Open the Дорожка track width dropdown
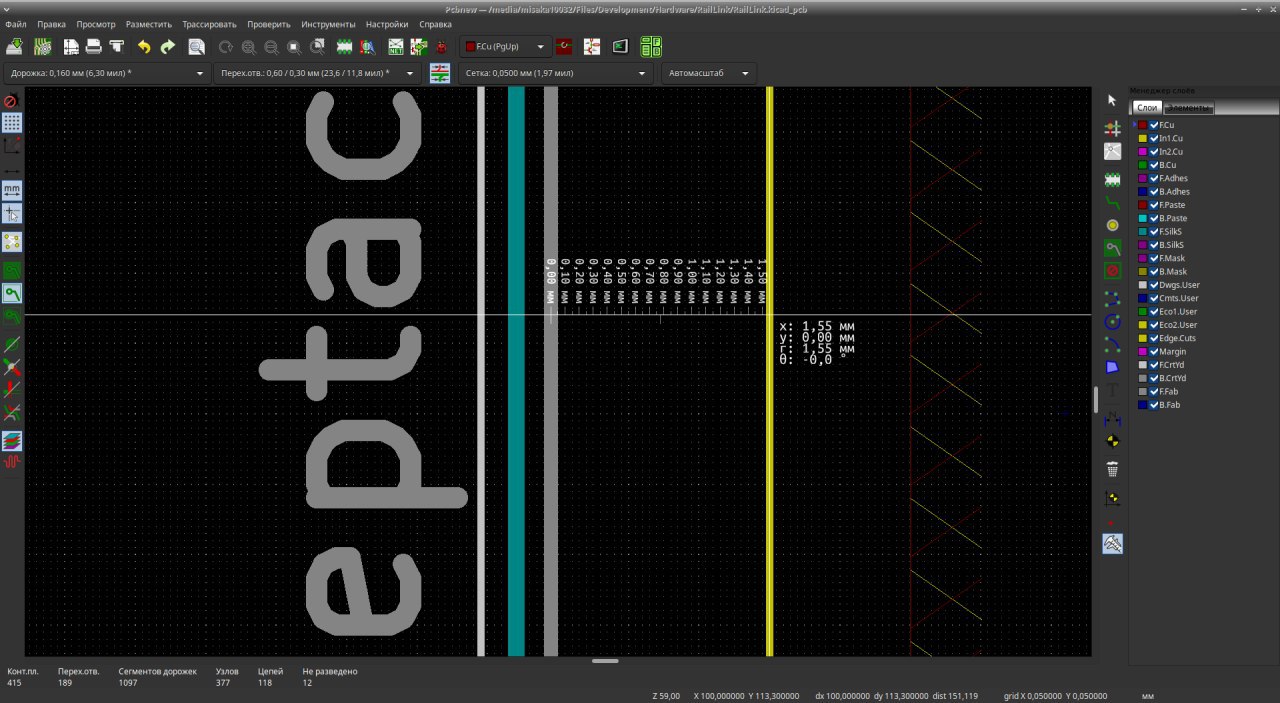Image resolution: width=1280 pixels, height=703 pixels. [105, 73]
